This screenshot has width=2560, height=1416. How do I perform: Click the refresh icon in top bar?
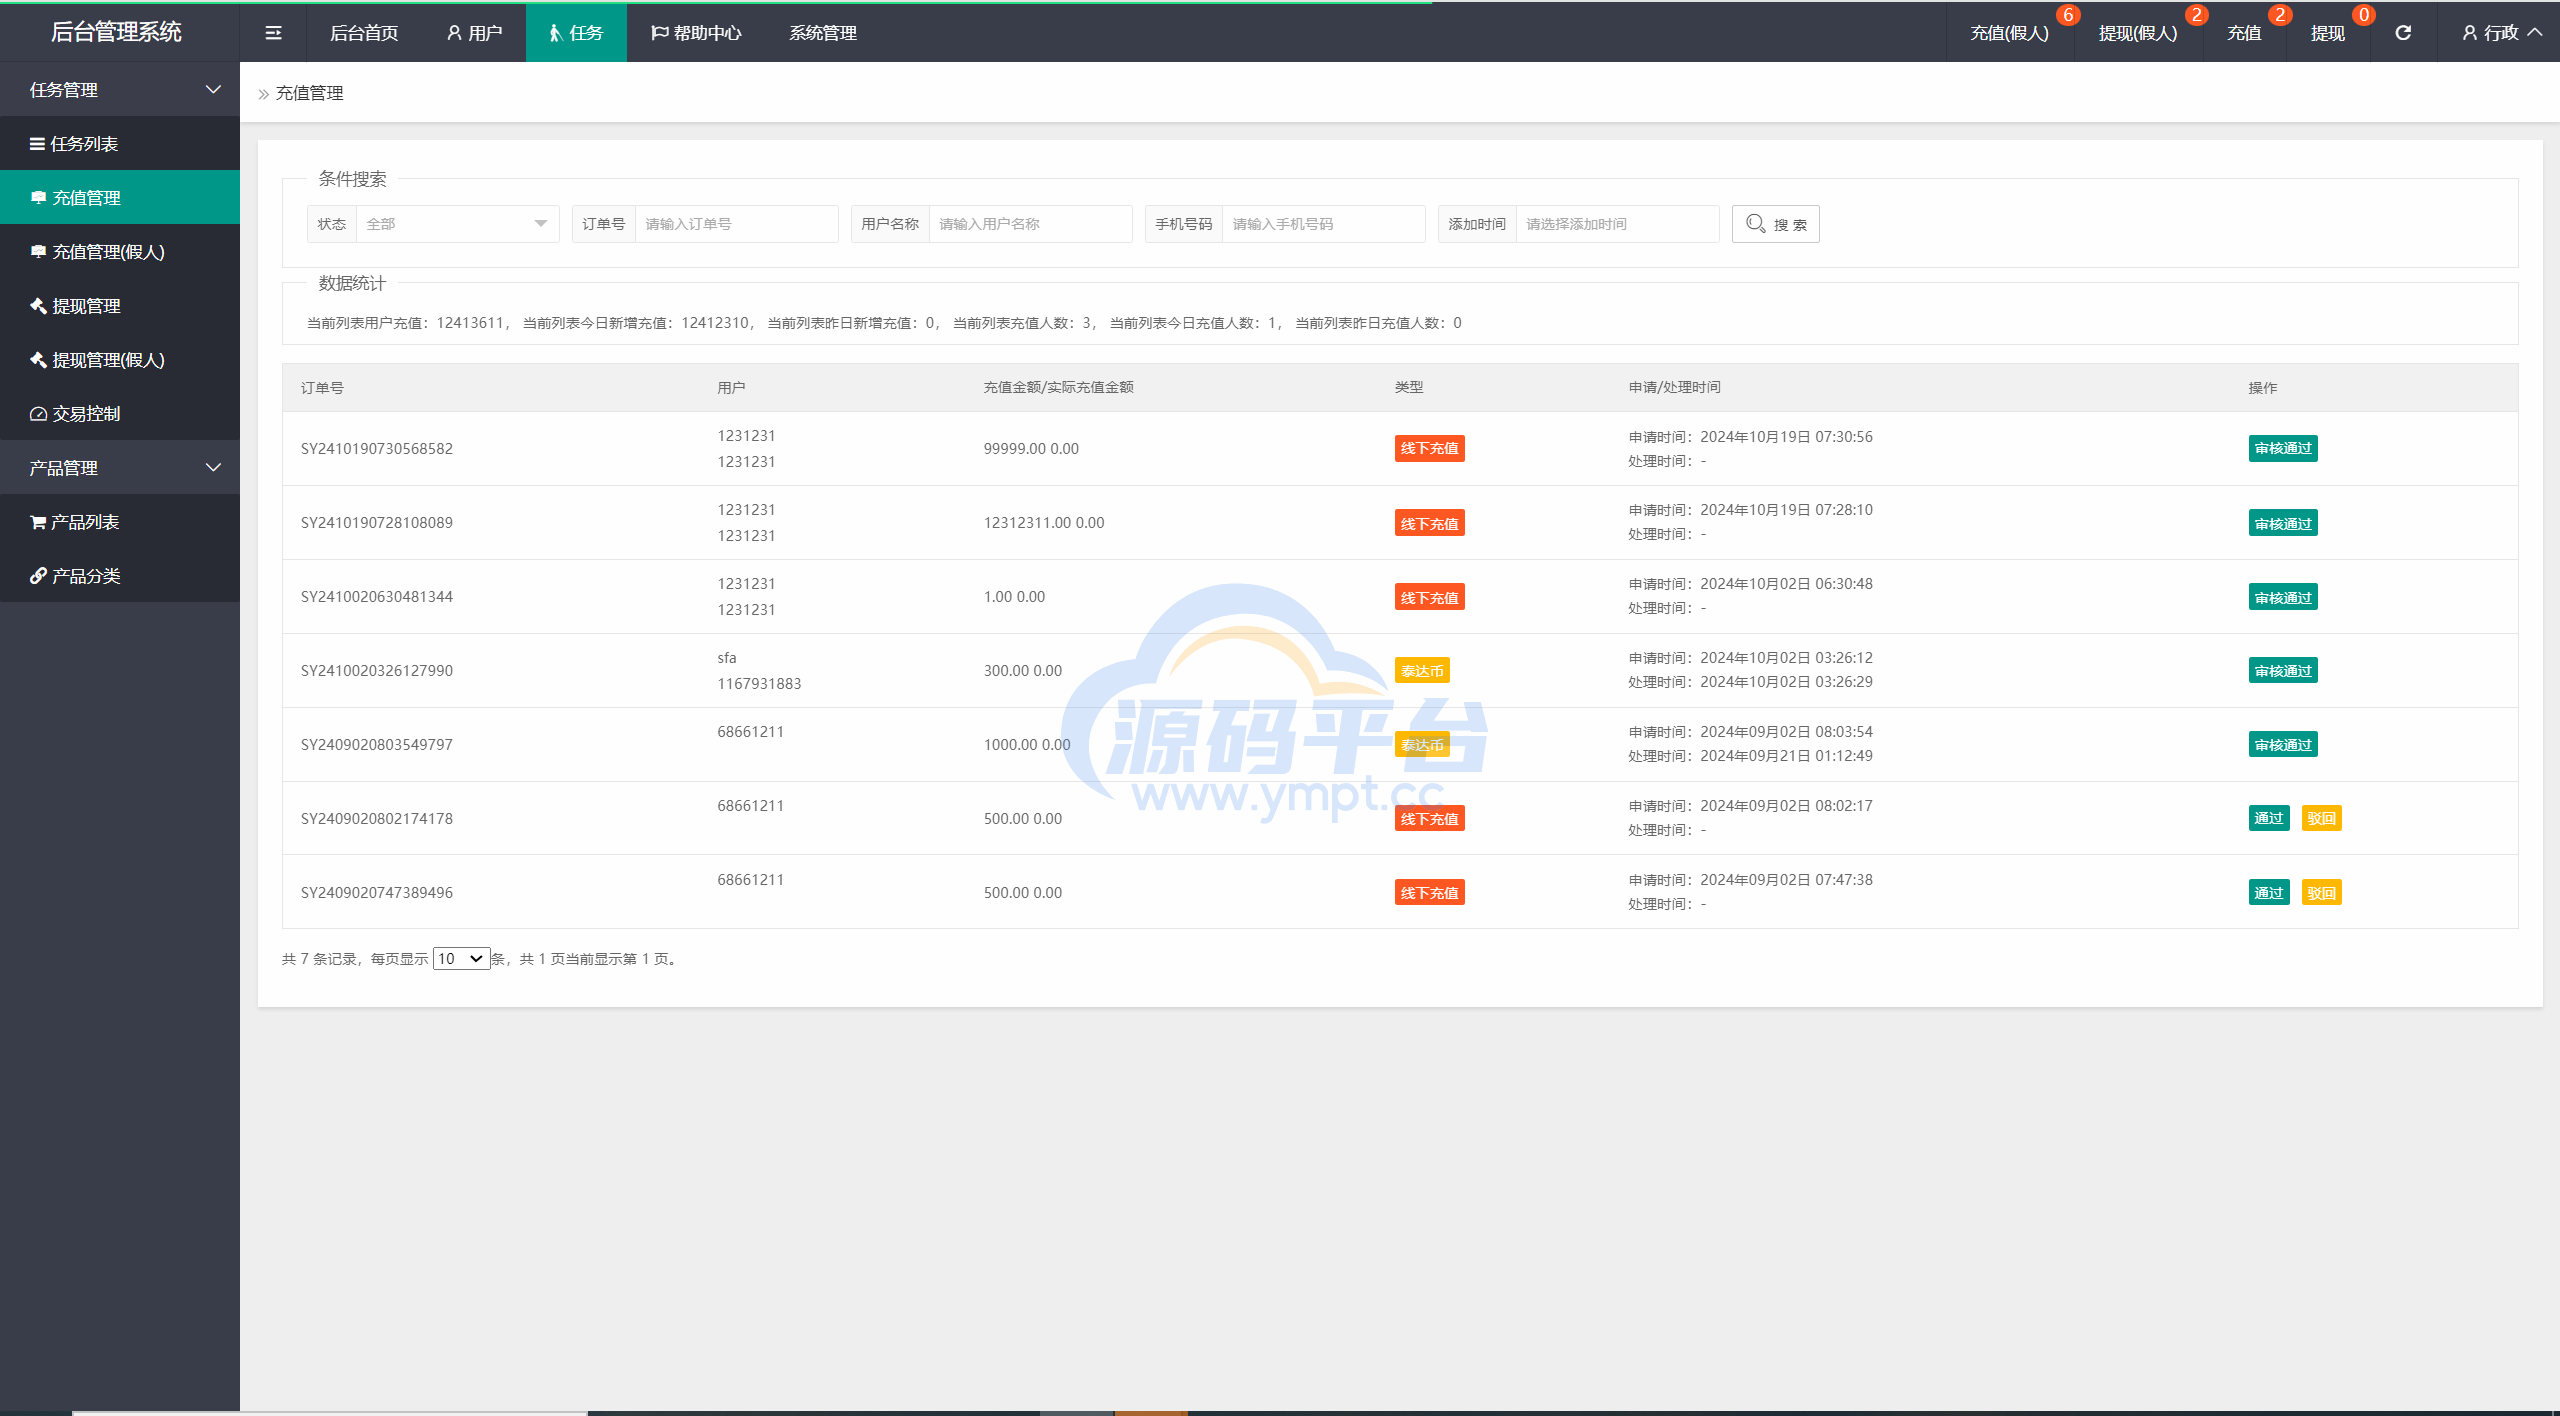(2403, 33)
